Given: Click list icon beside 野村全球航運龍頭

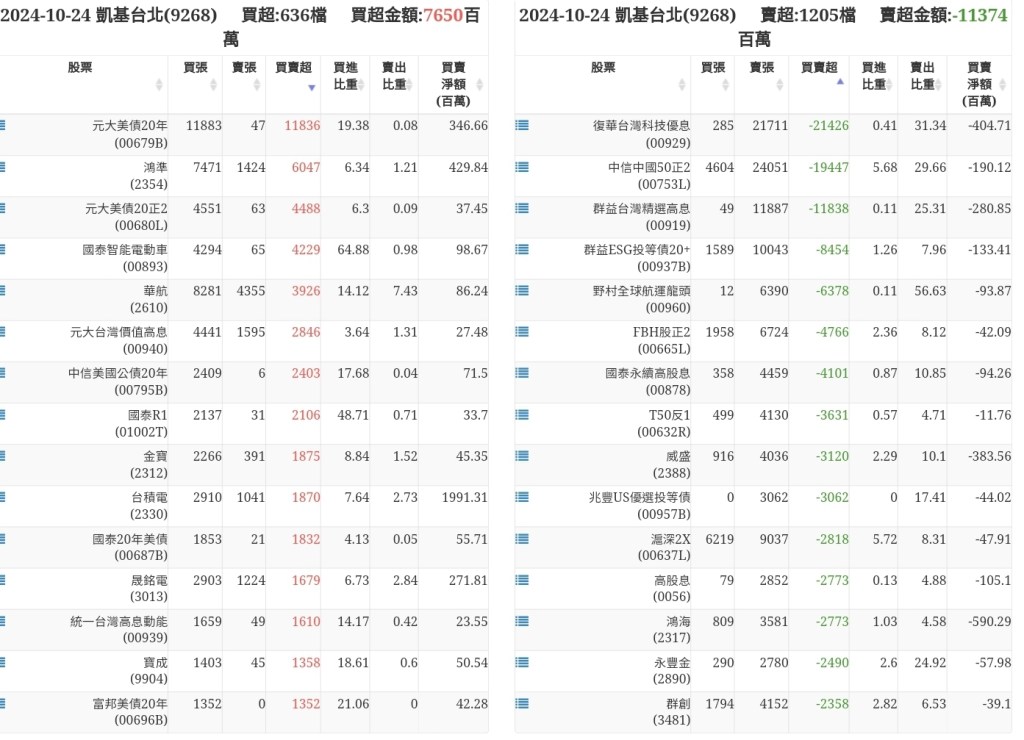Looking at the screenshot, I should (522, 291).
